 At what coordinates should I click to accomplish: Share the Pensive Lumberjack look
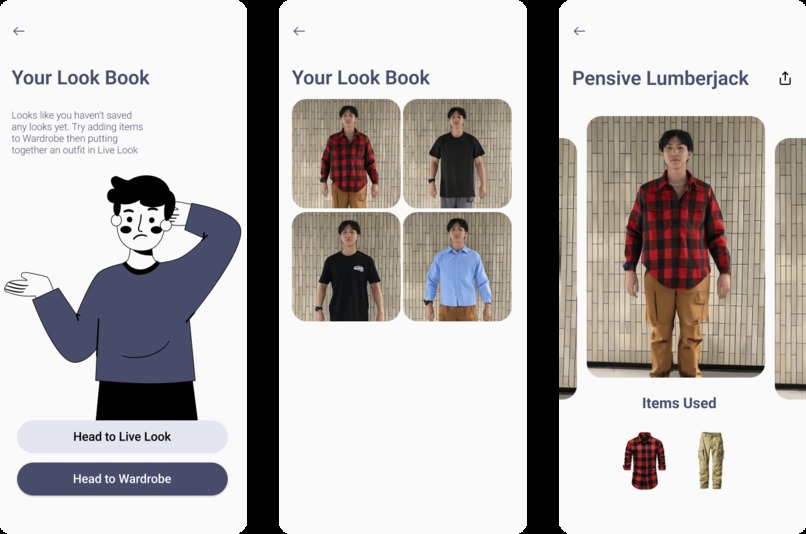(x=785, y=78)
